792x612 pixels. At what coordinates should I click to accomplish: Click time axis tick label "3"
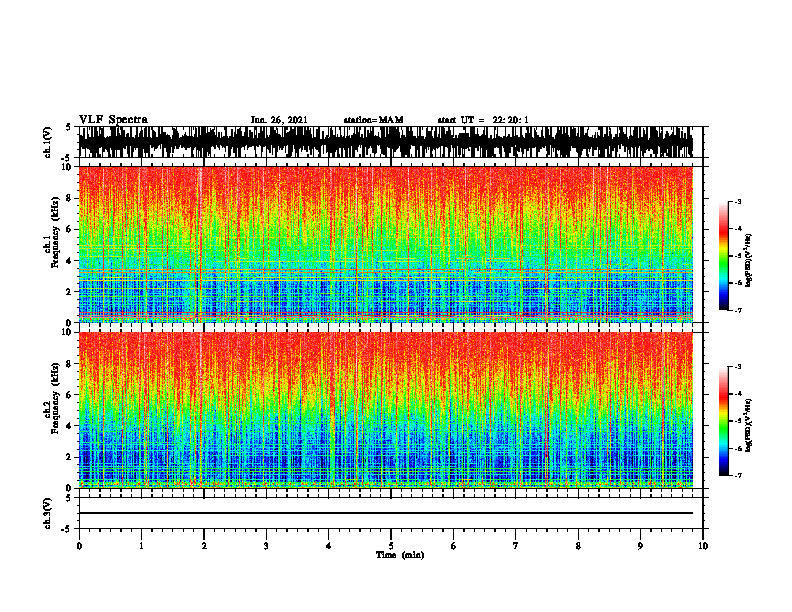(266, 546)
